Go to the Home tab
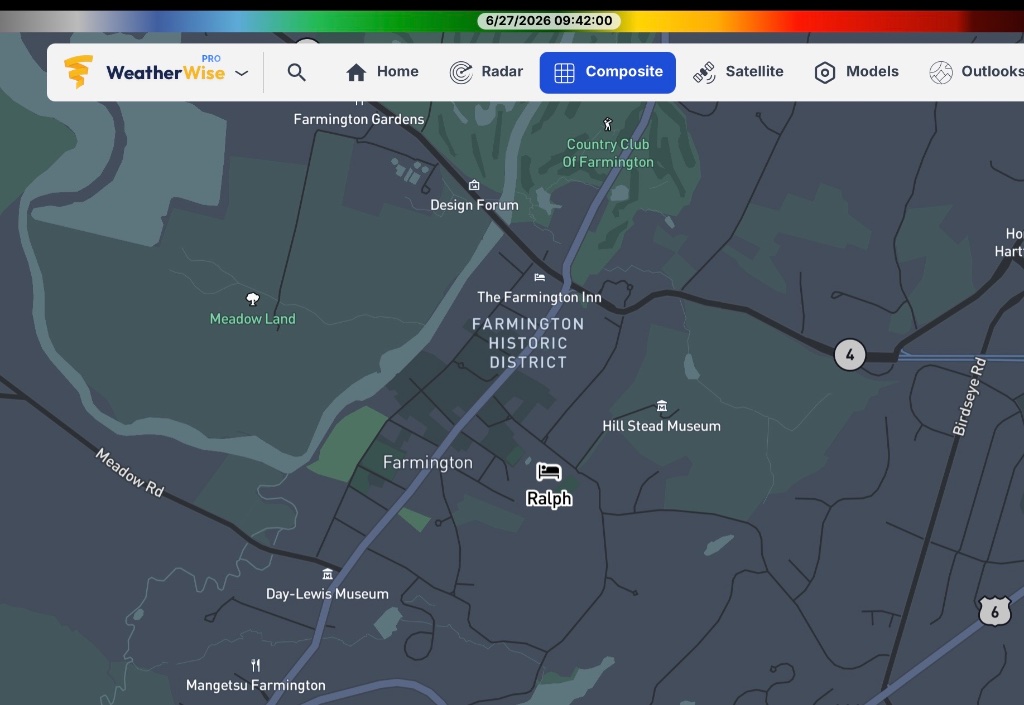The image size is (1024, 705). [x=382, y=72]
